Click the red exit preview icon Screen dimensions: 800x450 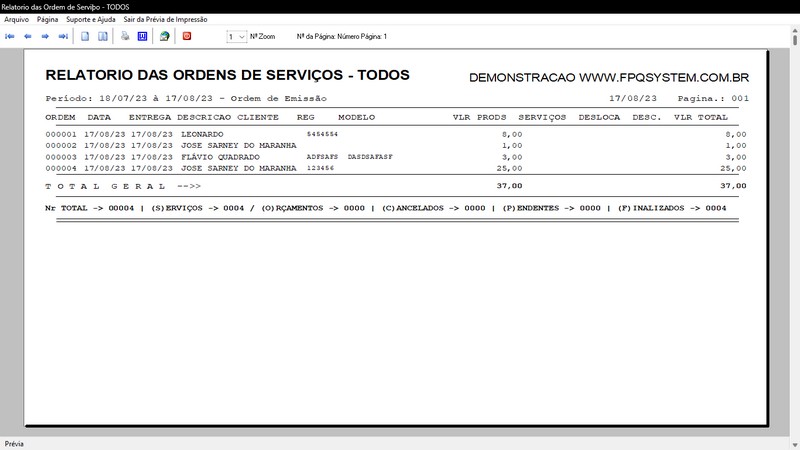[x=187, y=36]
